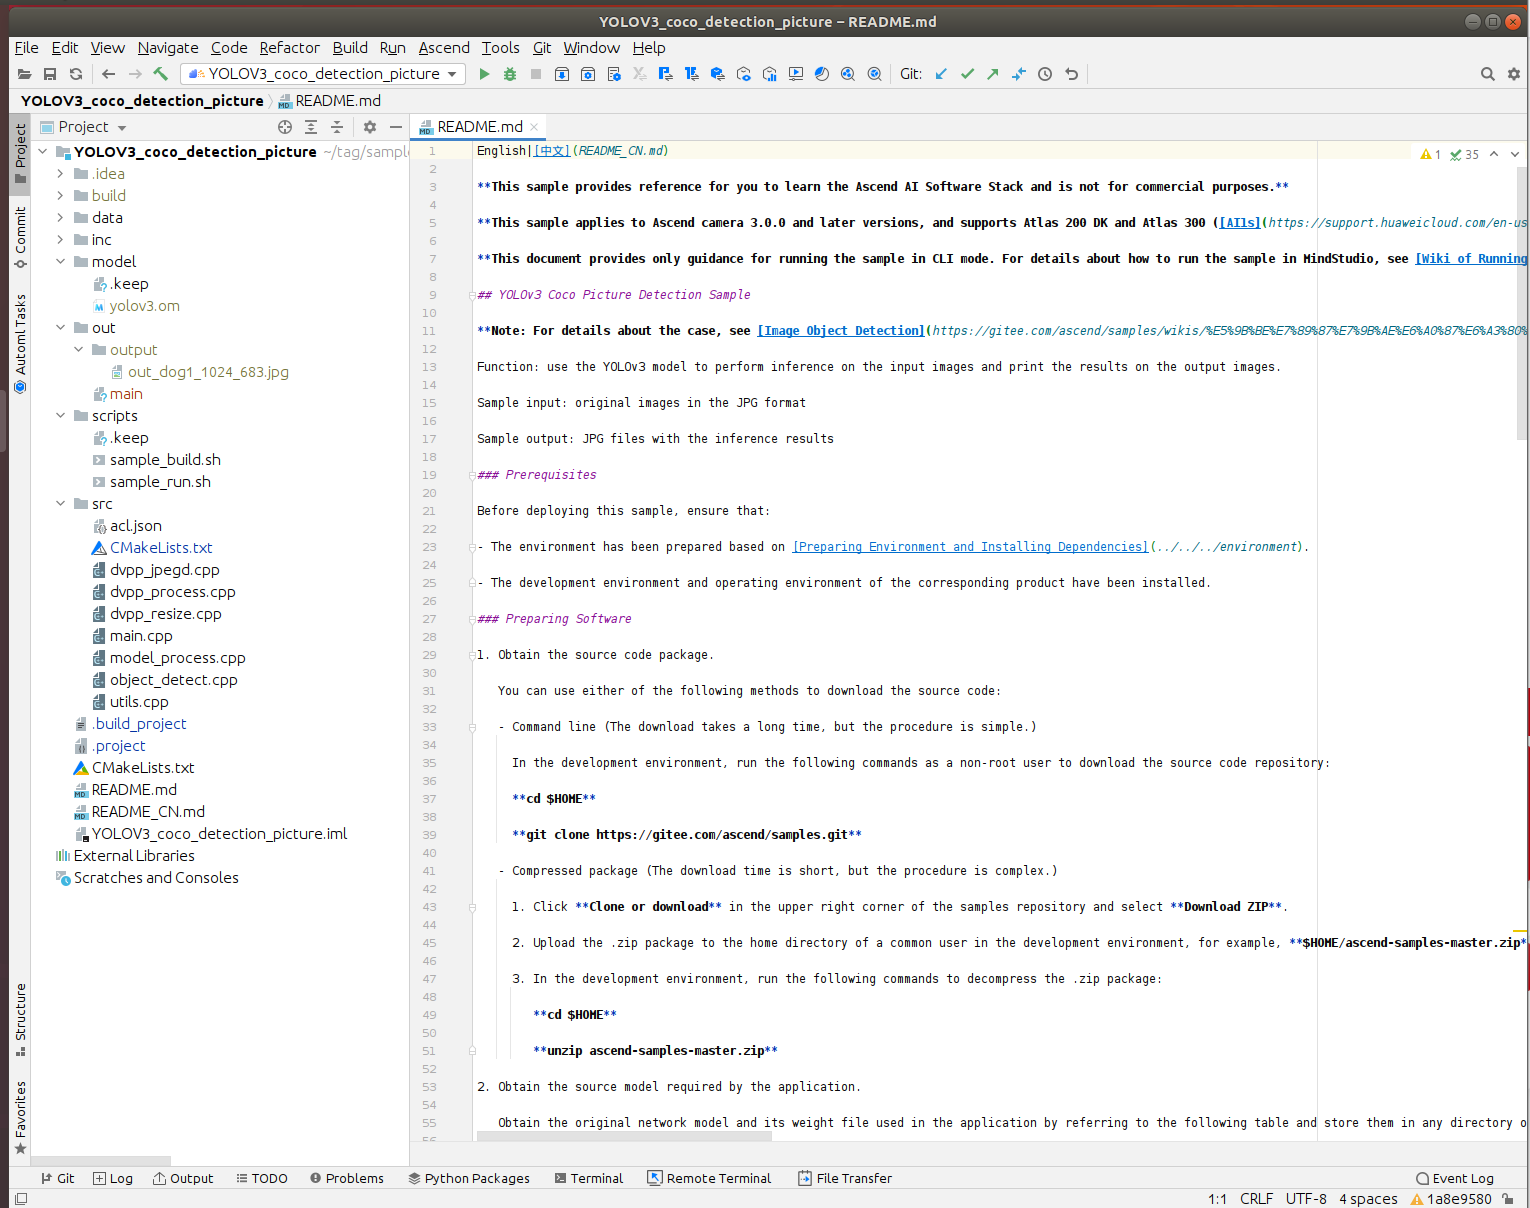Open the Ascend menu
Image resolution: width=1530 pixels, height=1208 pixels.
tap(444, 48)
